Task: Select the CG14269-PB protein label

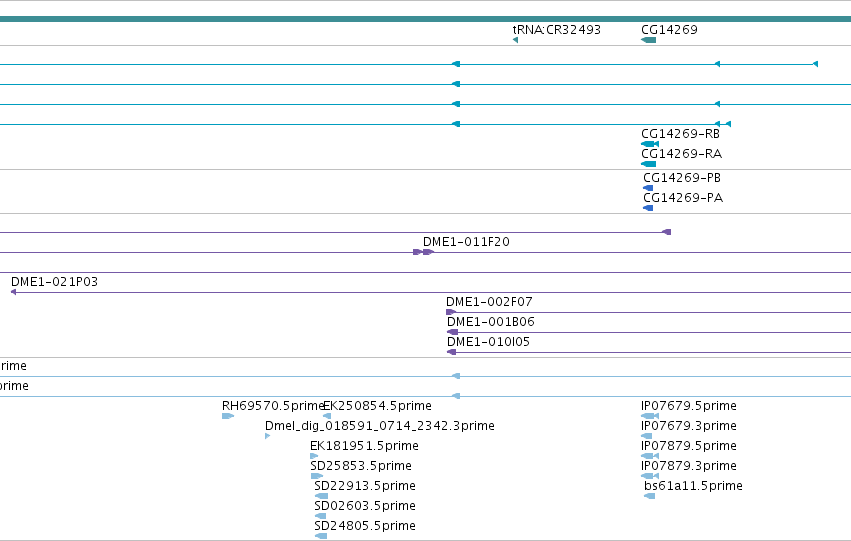Action: click(x=682, y=178)
